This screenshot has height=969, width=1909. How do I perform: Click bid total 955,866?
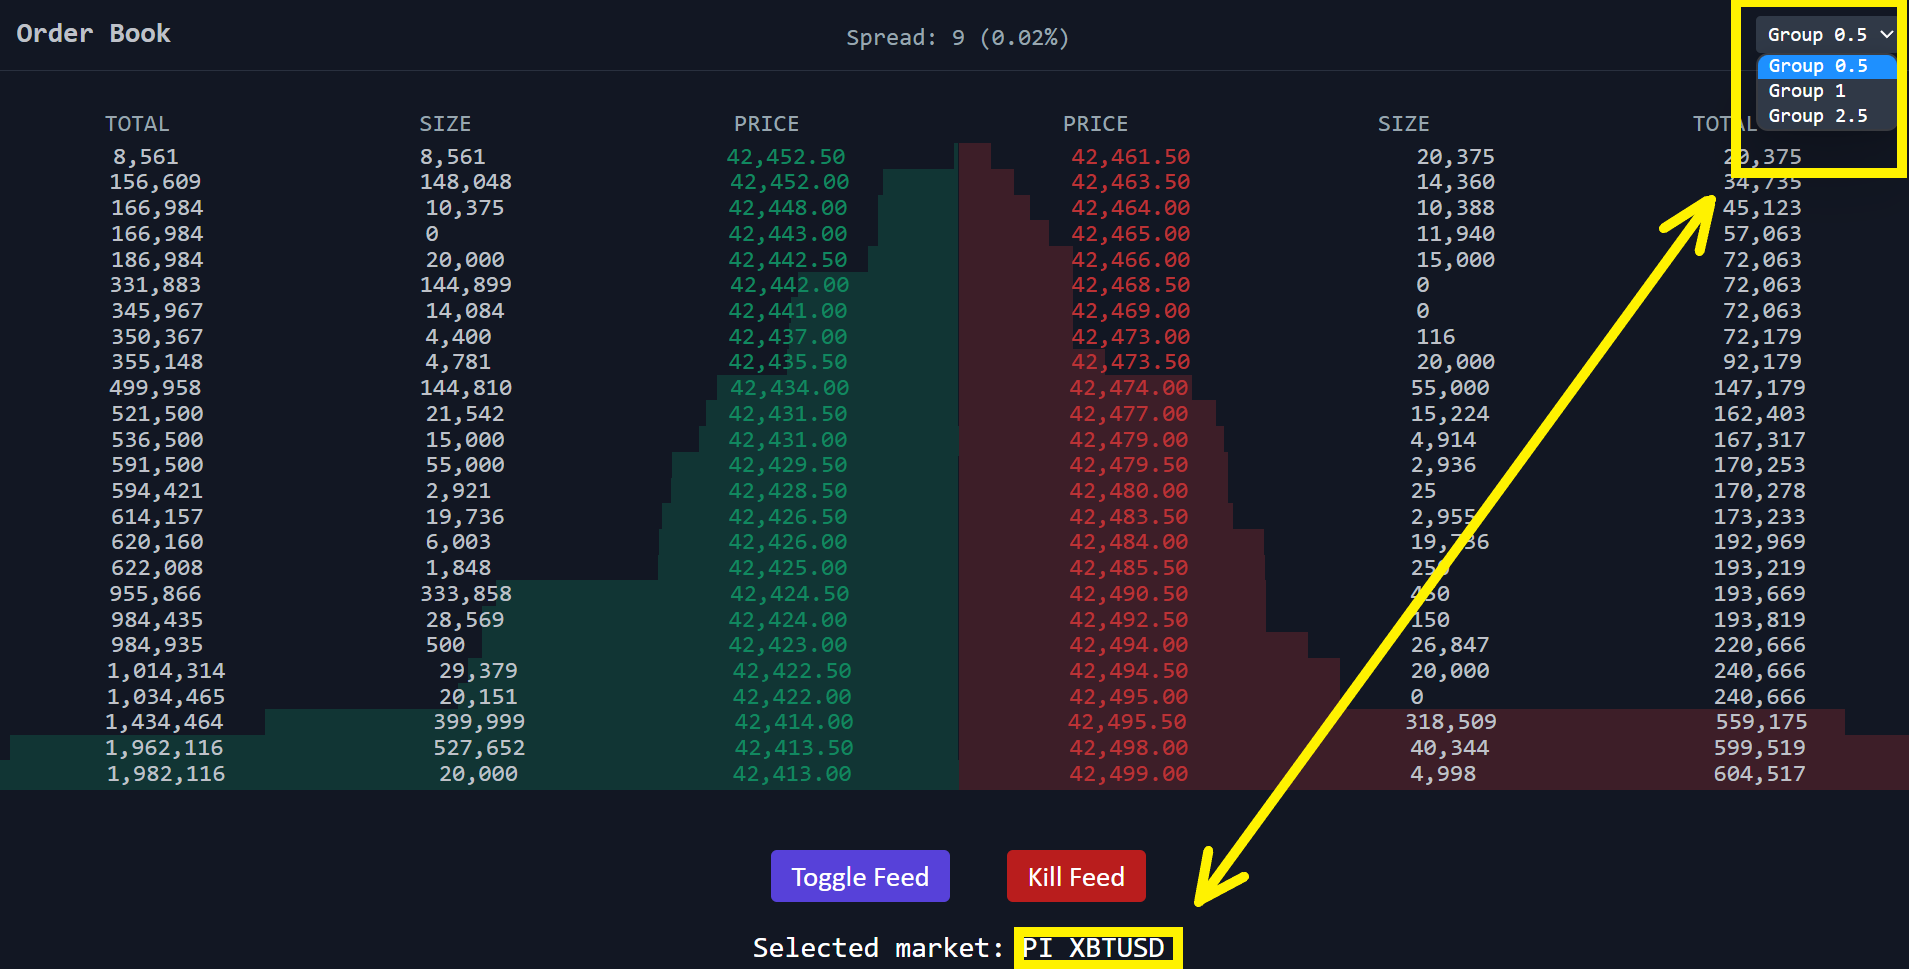[156, 594]
